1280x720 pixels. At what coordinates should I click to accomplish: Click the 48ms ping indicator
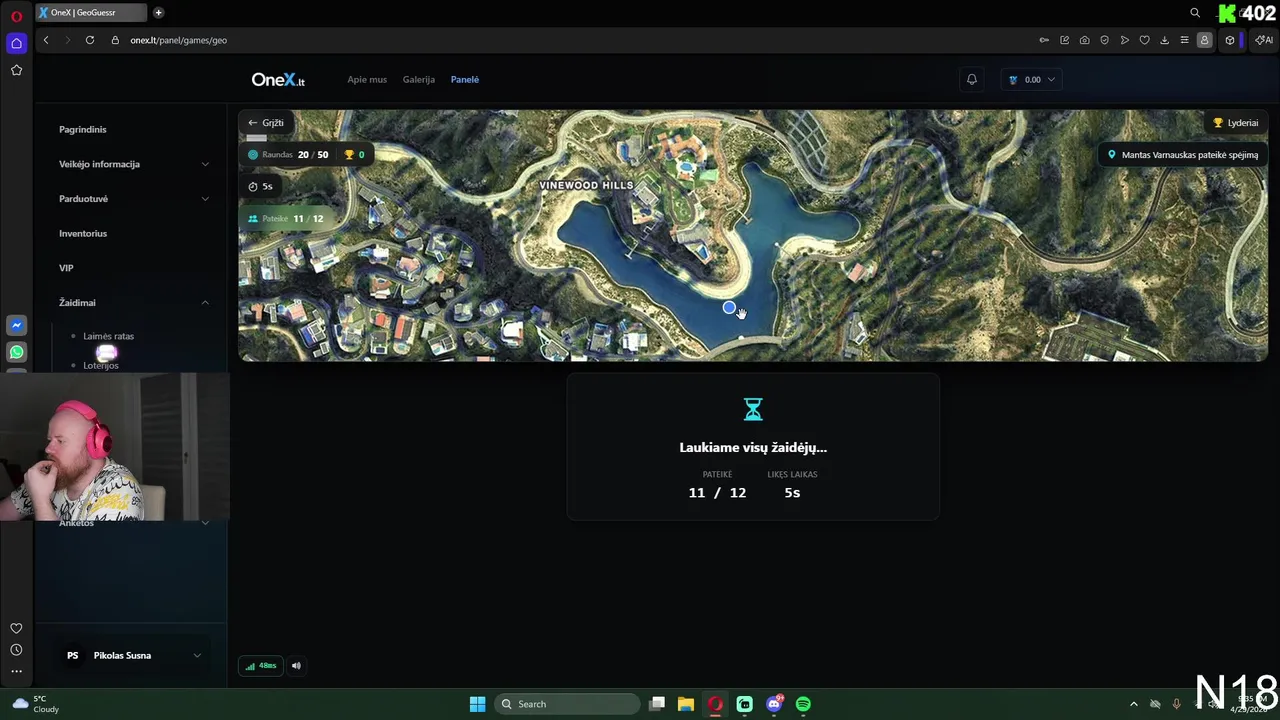click(261, 665)
